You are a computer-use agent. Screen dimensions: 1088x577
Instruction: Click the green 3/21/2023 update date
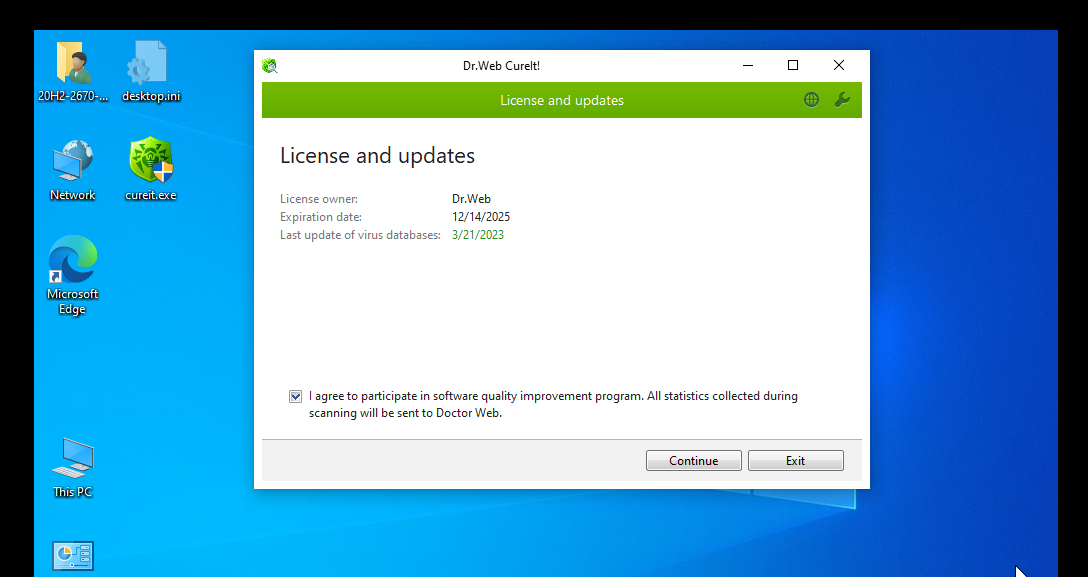(x=478, y=235)
